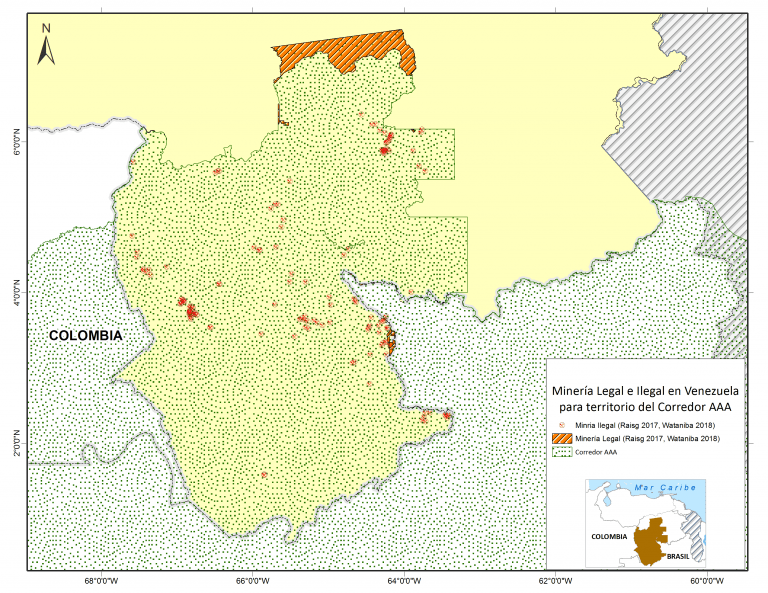Click the large COLOMBIA label on main map
768x593 pixels.
(x=86, y=336)
